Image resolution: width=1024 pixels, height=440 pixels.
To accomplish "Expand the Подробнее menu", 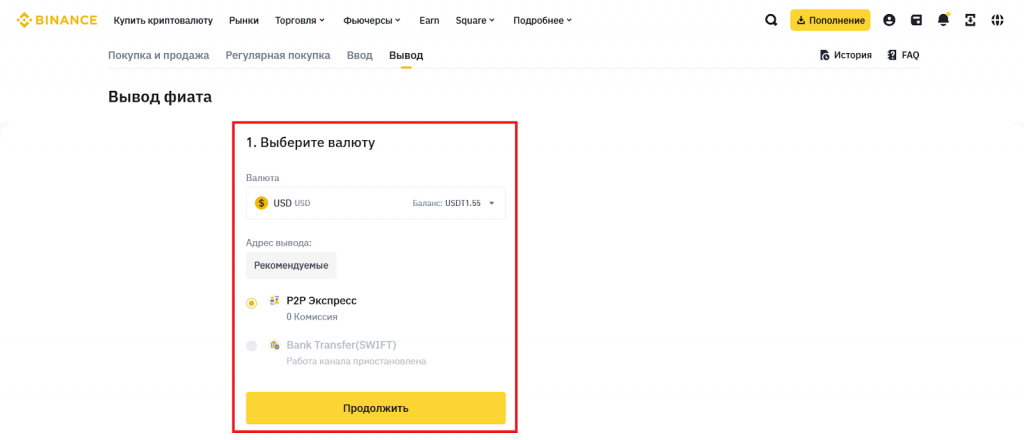I will (542, 20).
